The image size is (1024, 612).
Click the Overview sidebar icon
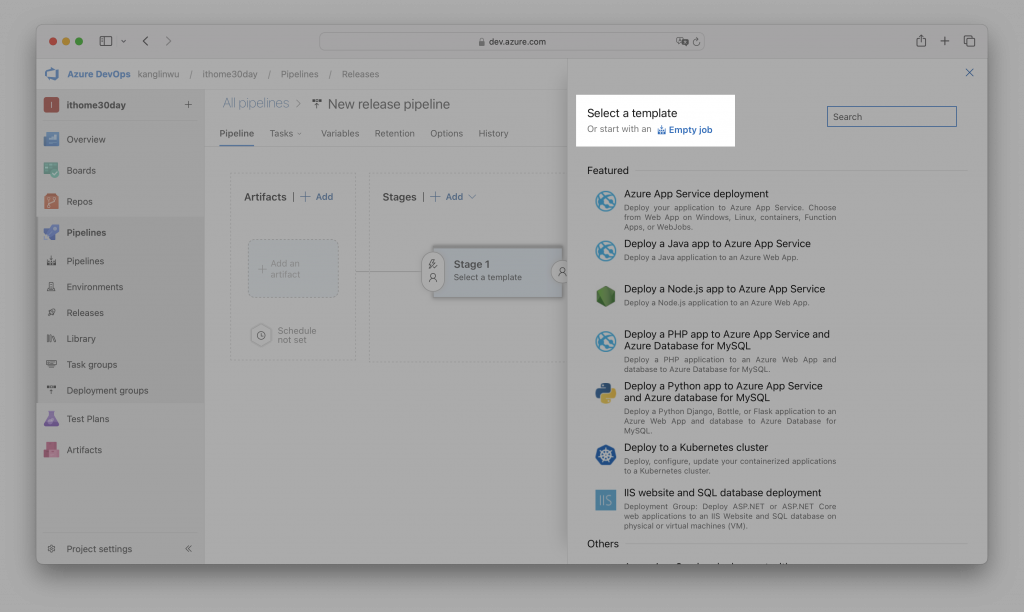[x=52, y=139]
